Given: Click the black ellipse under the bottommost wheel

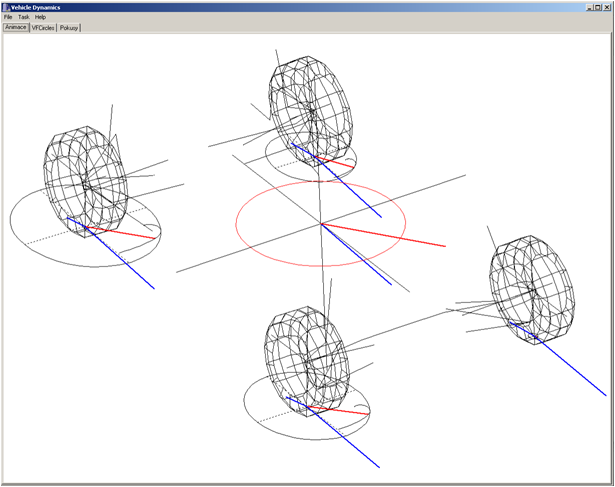Looking at the screenshot, I should pos(255,418).
